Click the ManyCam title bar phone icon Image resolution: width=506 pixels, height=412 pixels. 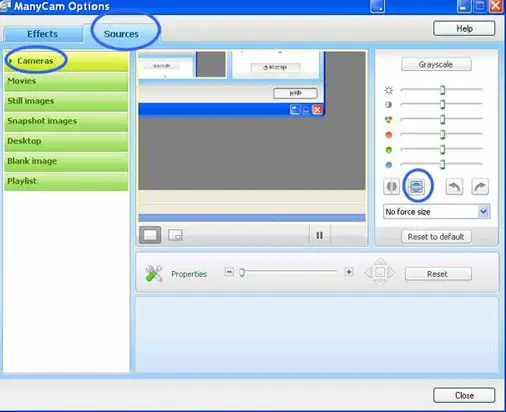click(x=378, y=6)
